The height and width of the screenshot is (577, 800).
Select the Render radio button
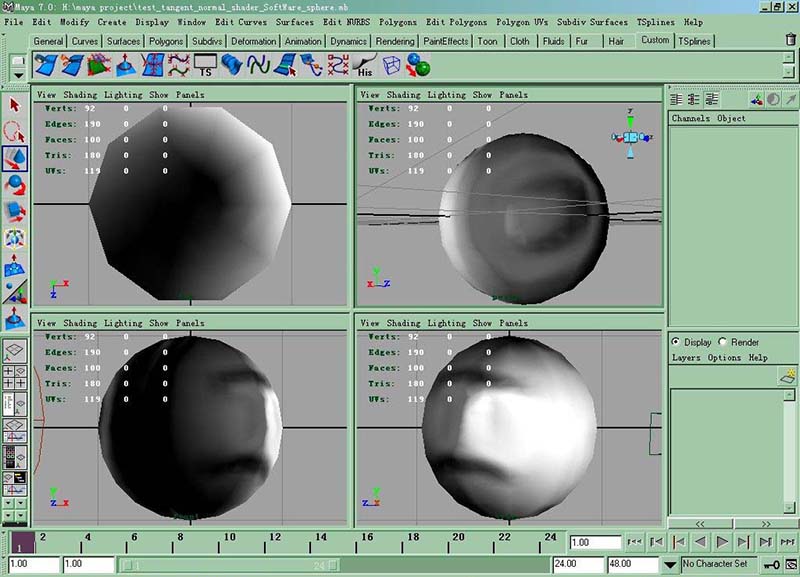click(722, 341)
